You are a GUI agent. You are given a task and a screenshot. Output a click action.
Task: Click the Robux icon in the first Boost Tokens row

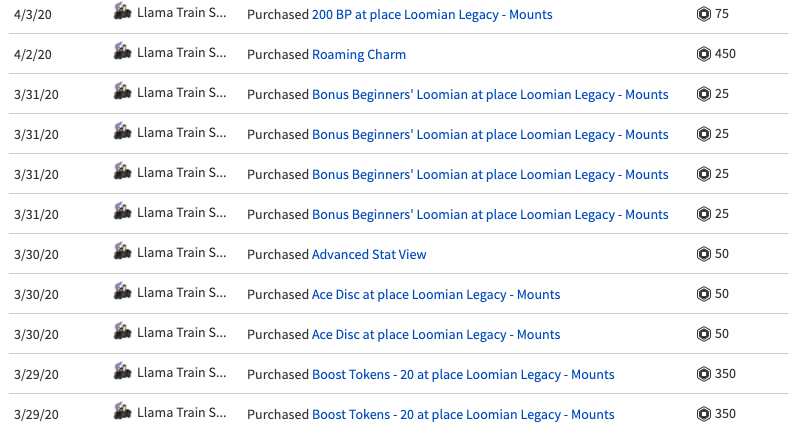pyautogui.click(x=704, y=374)
